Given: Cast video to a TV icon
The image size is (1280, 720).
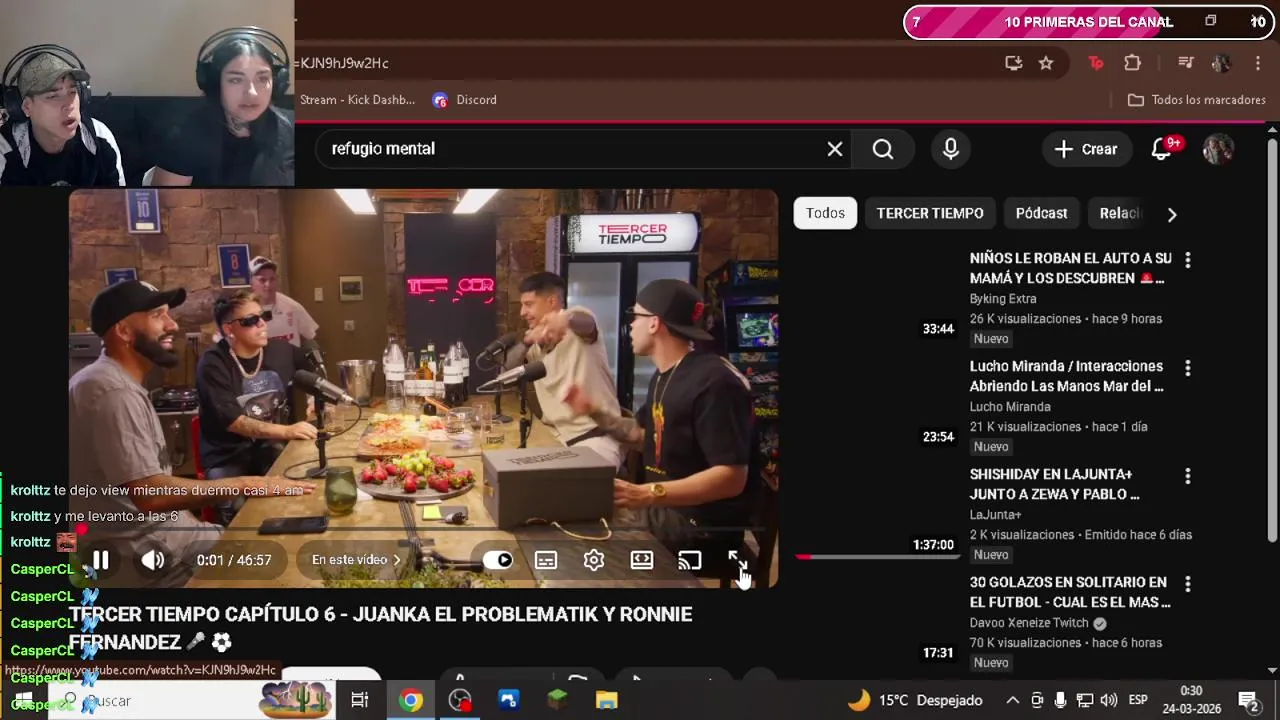Looking at the screenshot, I should point(690,560).
